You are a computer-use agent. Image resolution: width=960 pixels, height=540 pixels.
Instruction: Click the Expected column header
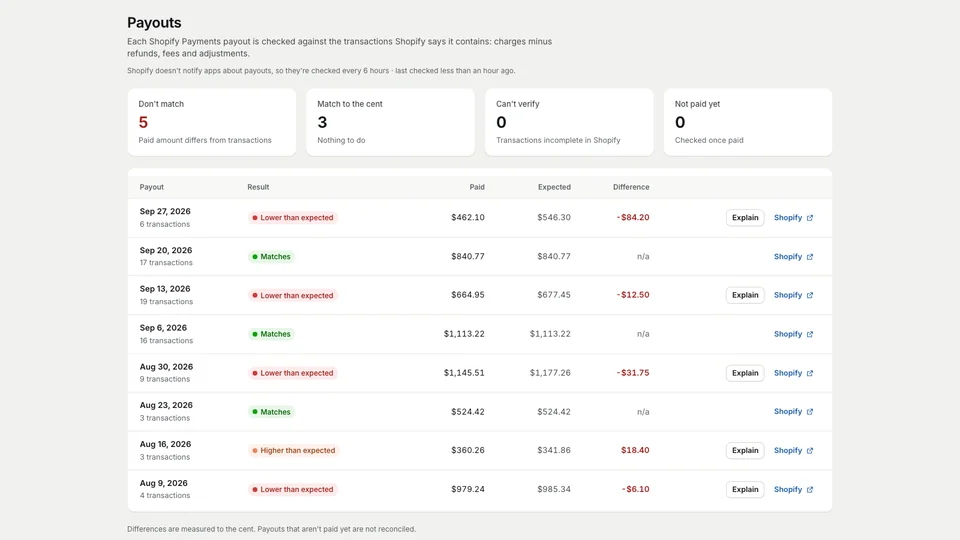(554, 187)
